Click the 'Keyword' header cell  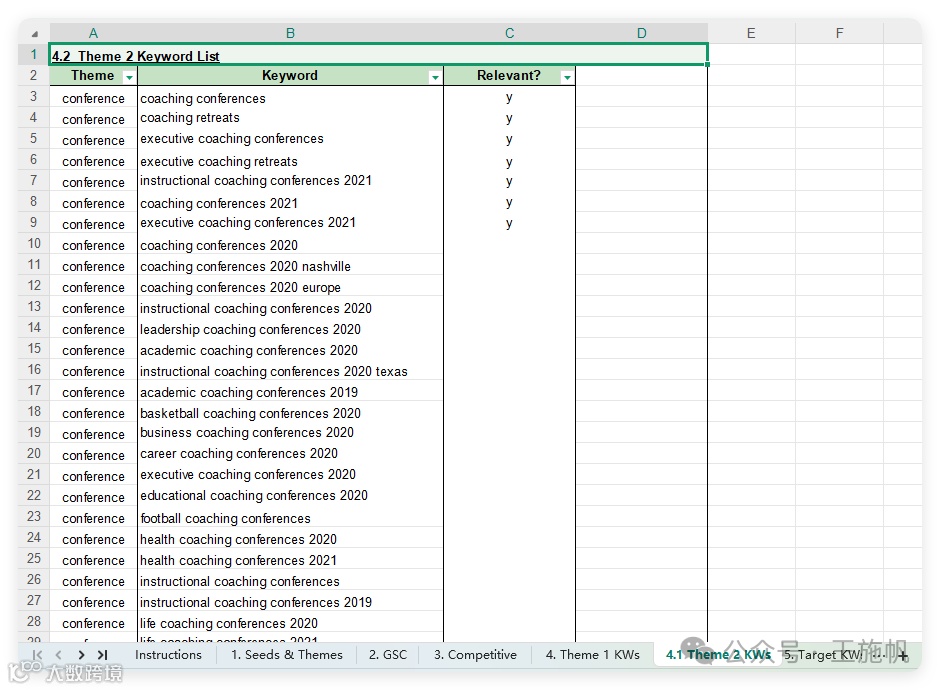290,76
